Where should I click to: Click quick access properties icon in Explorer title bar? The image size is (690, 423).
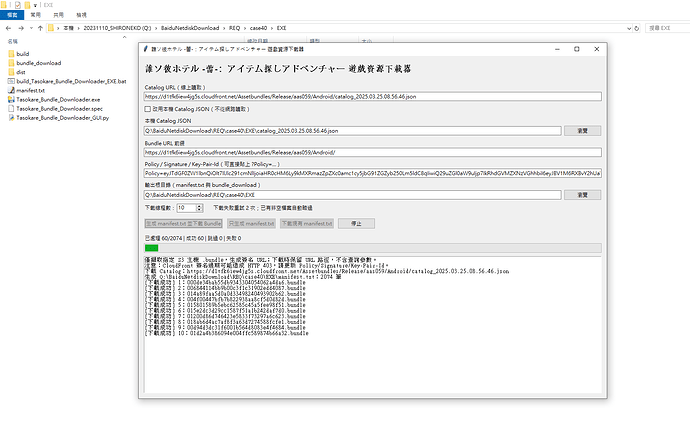[18, 5]
